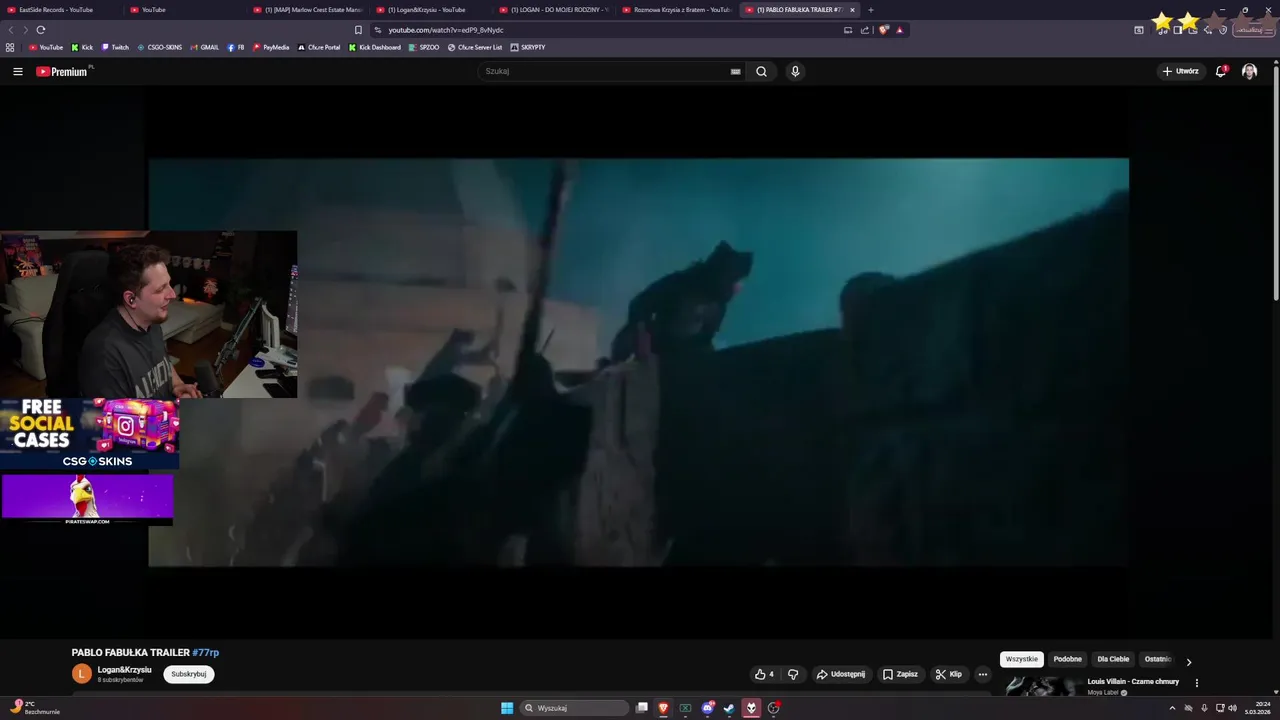The width and height of the screenshot is (1280, 720).
Task: Click the Windows taskbar Wyszukaj search box
Action: coord(575,708)
